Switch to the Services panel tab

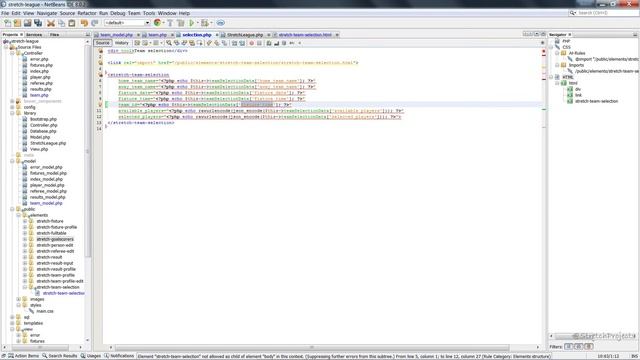click(34, 35)
